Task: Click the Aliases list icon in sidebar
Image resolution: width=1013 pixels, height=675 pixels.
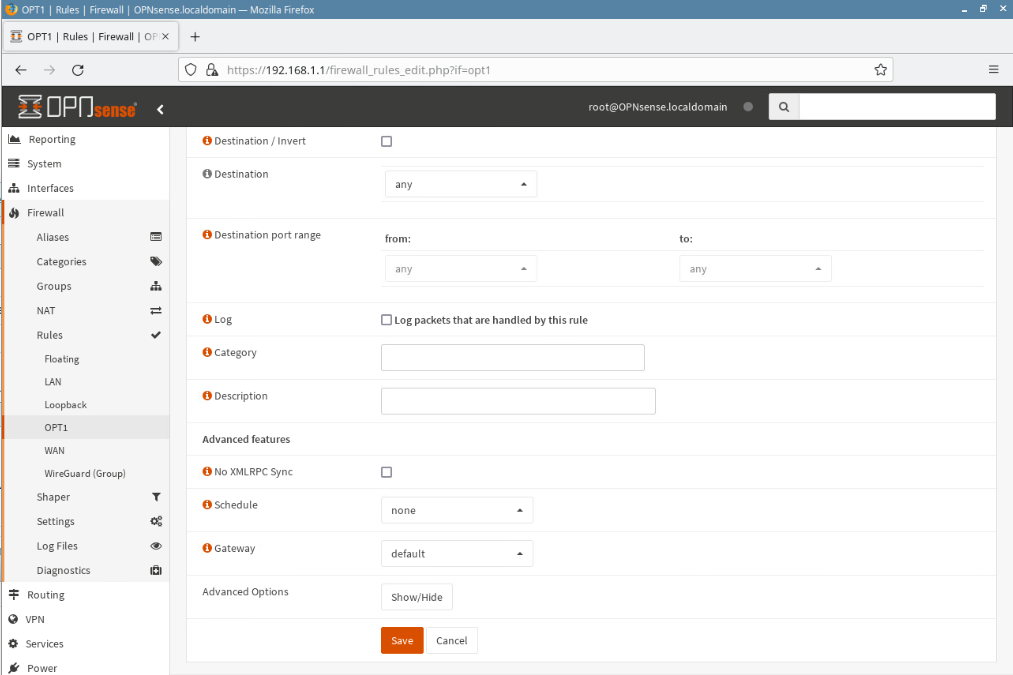Action: [x=156, y=237]
